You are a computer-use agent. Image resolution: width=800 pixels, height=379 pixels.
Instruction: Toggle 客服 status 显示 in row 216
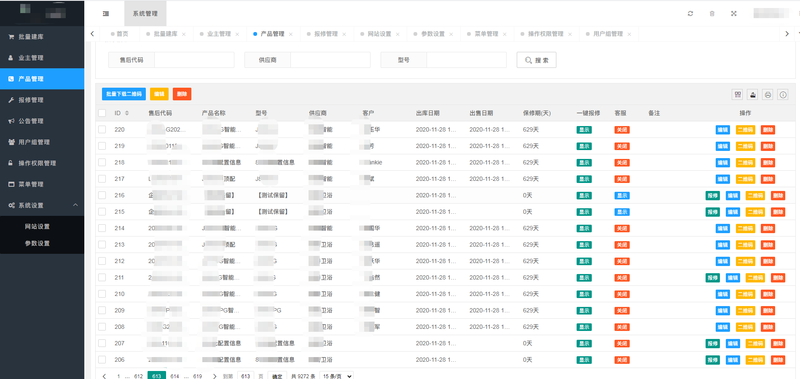coord(622,195)
